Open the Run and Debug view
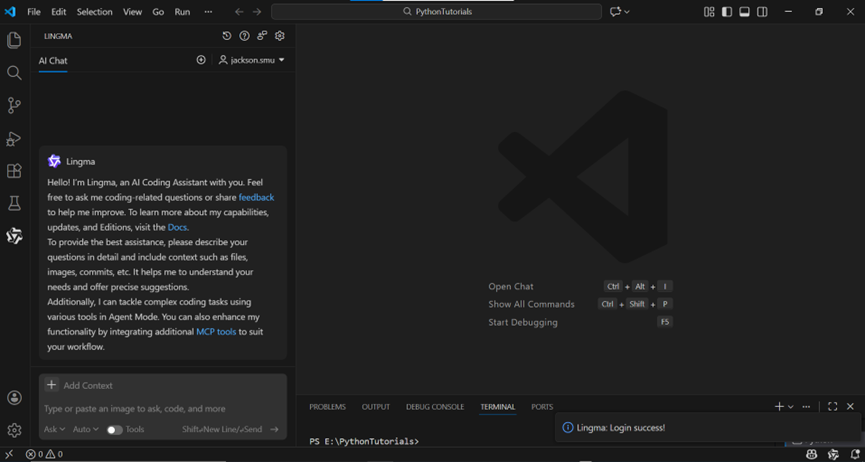Screen dimensions: 865x462 point(14,139)
